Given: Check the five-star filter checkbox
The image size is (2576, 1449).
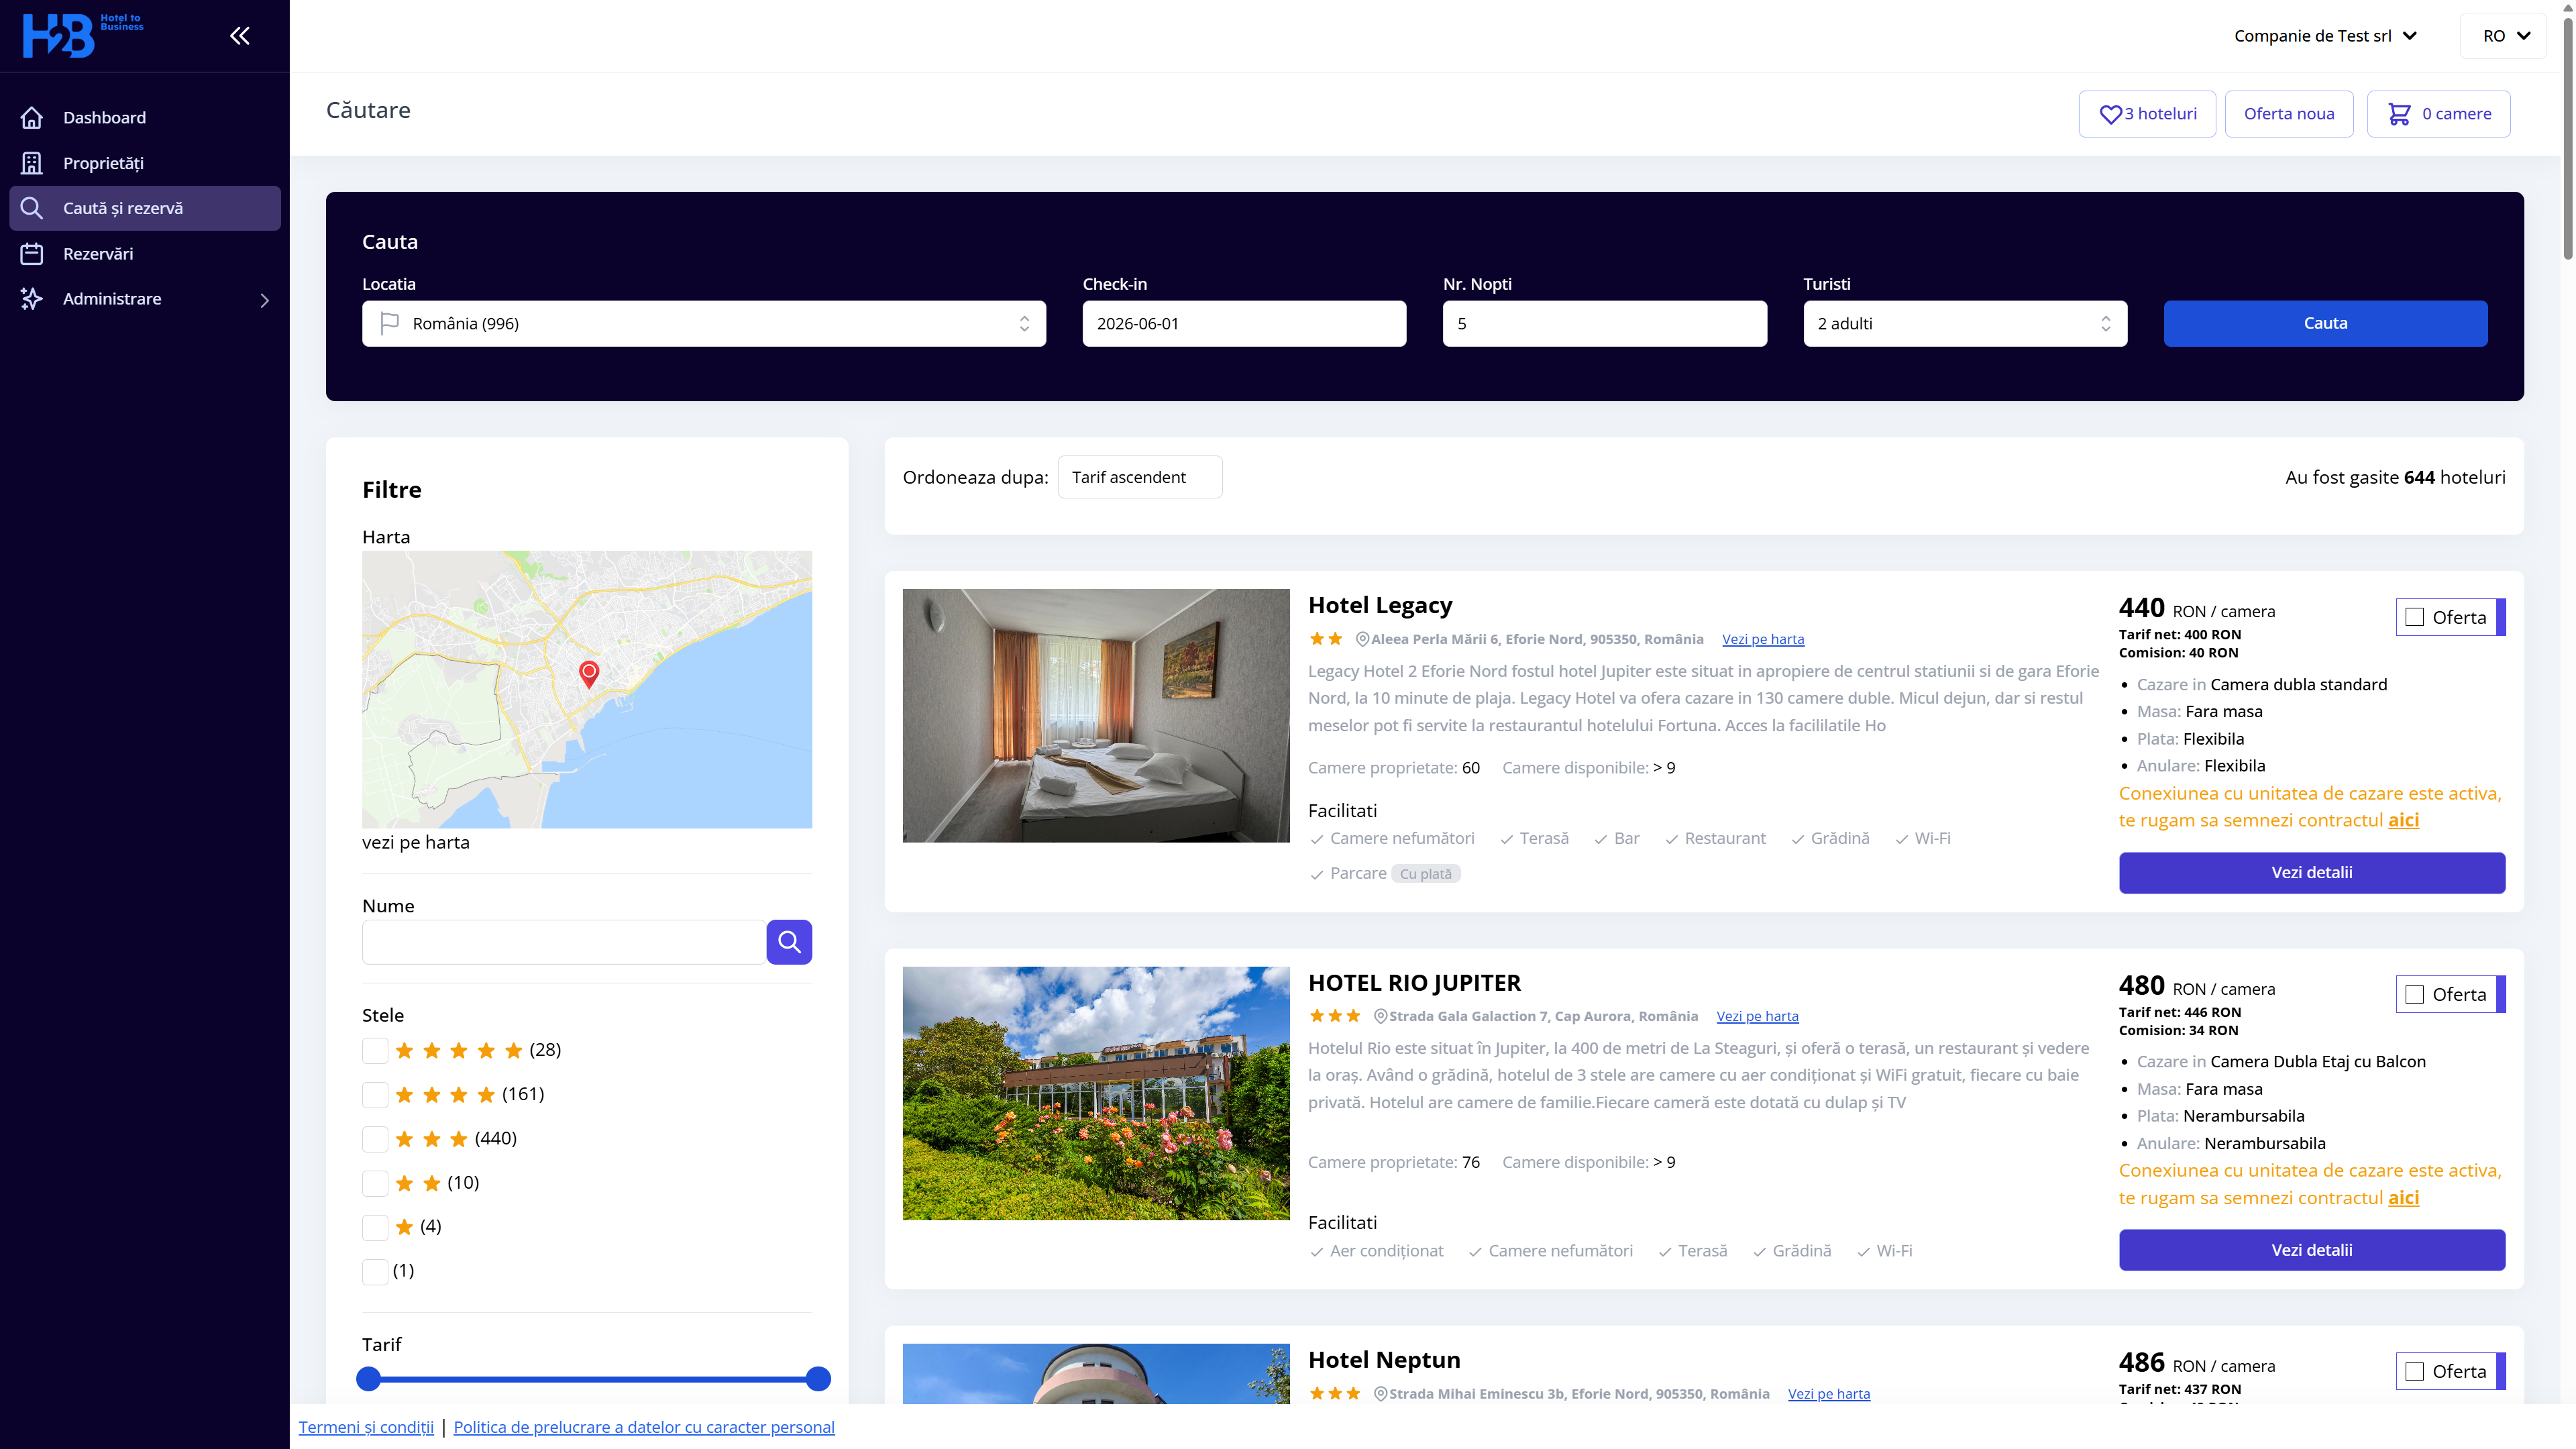Looking at the screenshot, I should [375, 1050].
